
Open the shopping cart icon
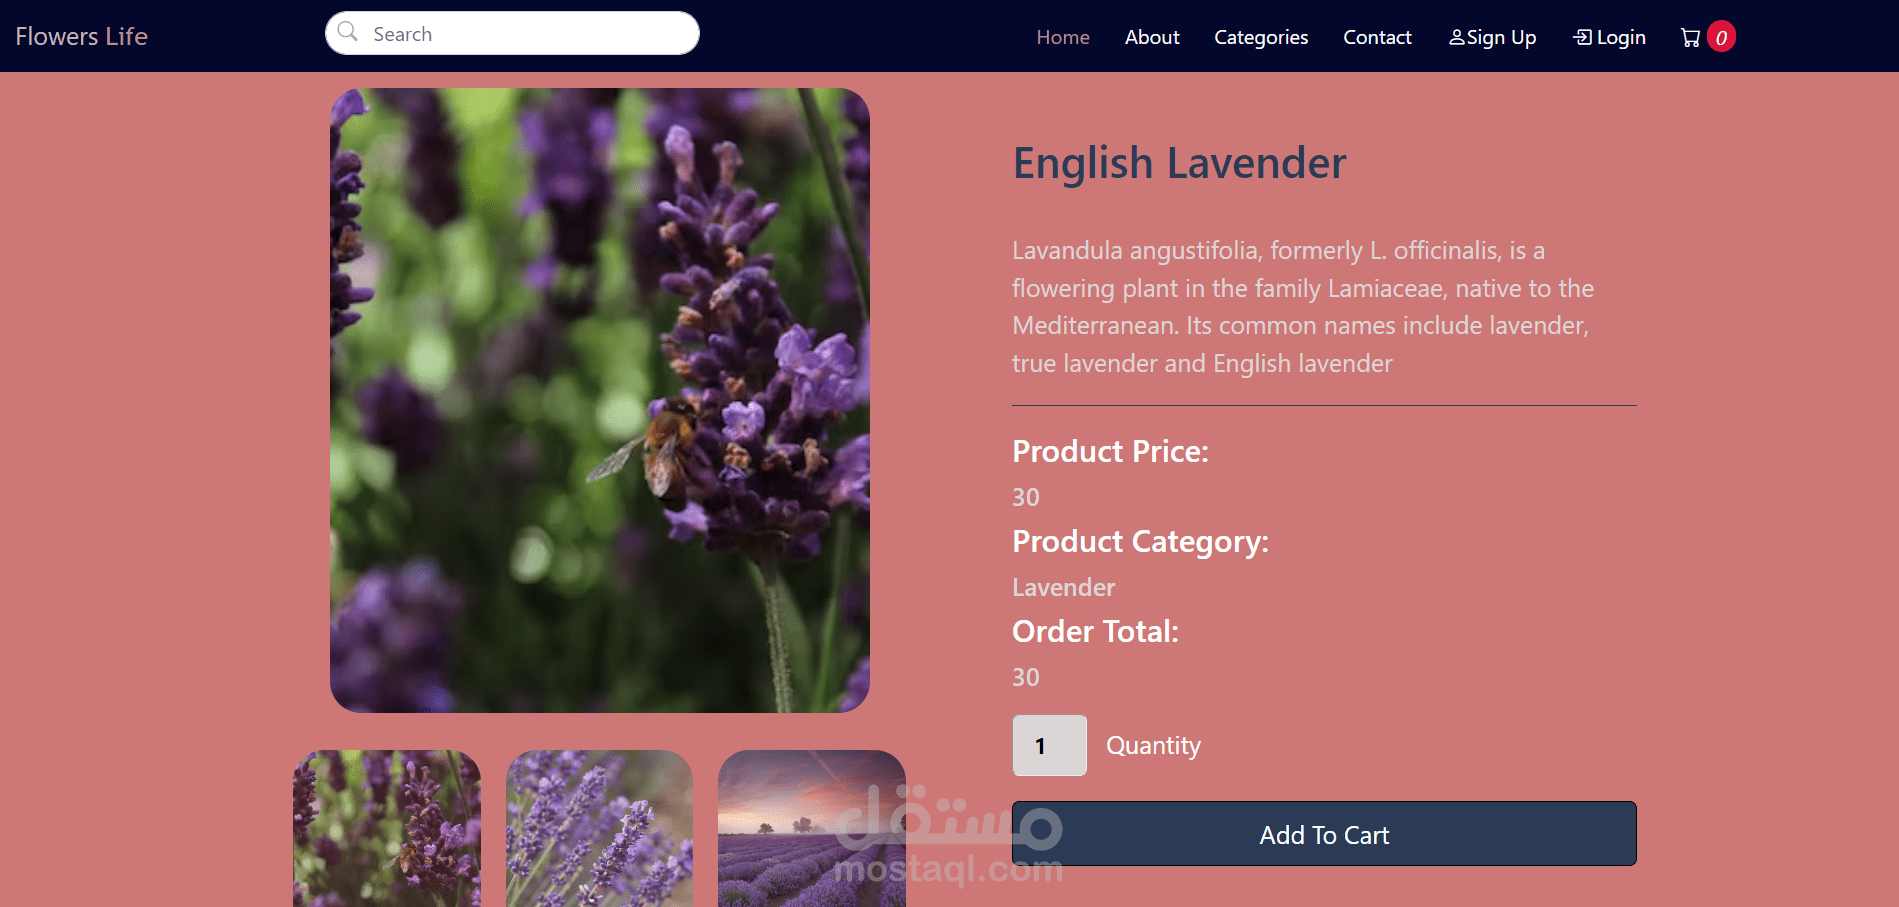click(x=1690, y=38)
